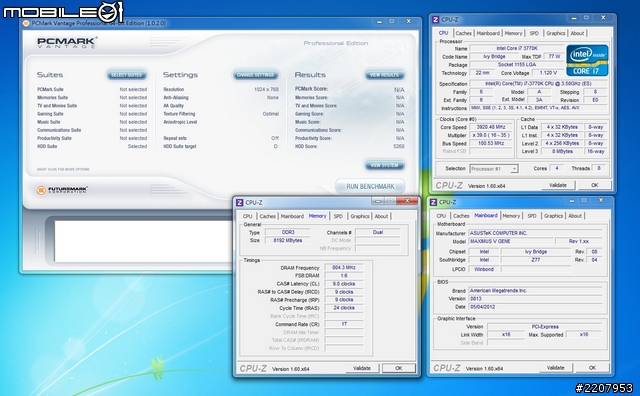Switch to Caches tab in CPU window
This screenshot has height=396, width=640.
pyautogui.click(x=464, y=33)
